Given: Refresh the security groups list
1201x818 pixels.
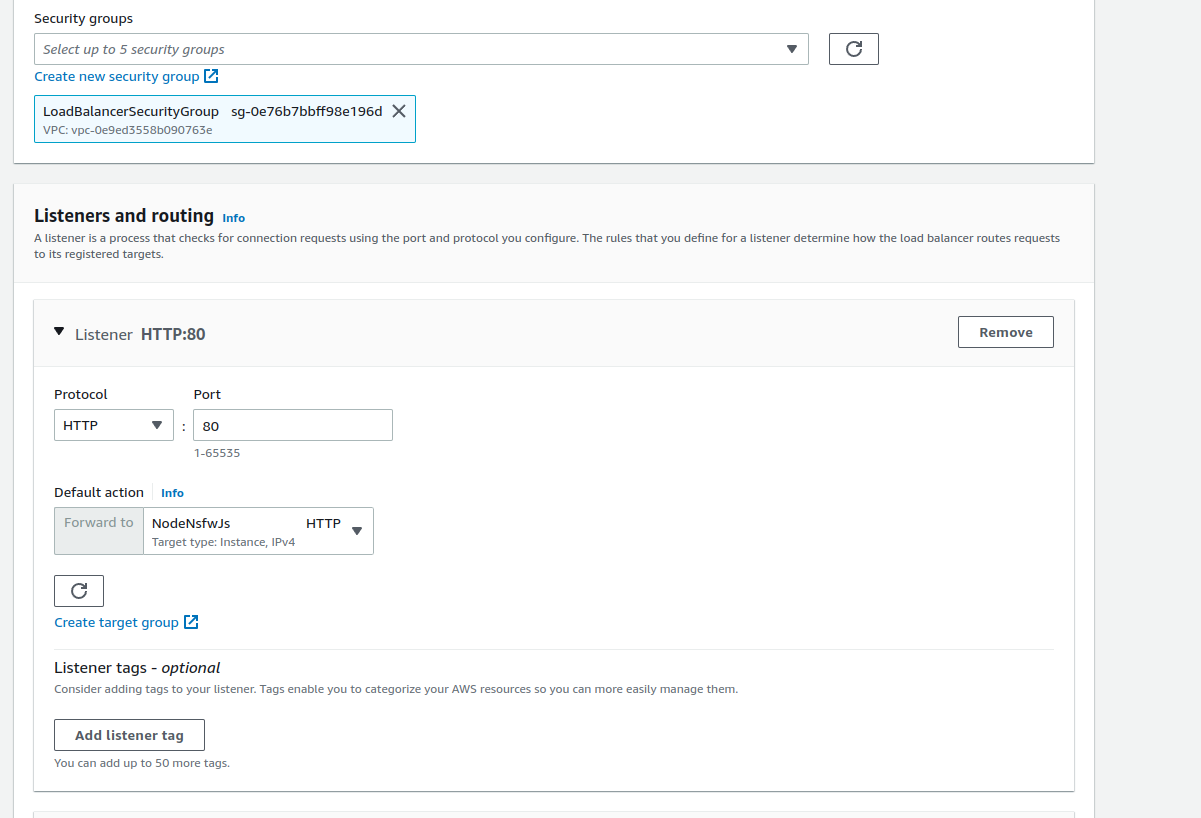Looking at the screenshot, I should tap(853, 49).
